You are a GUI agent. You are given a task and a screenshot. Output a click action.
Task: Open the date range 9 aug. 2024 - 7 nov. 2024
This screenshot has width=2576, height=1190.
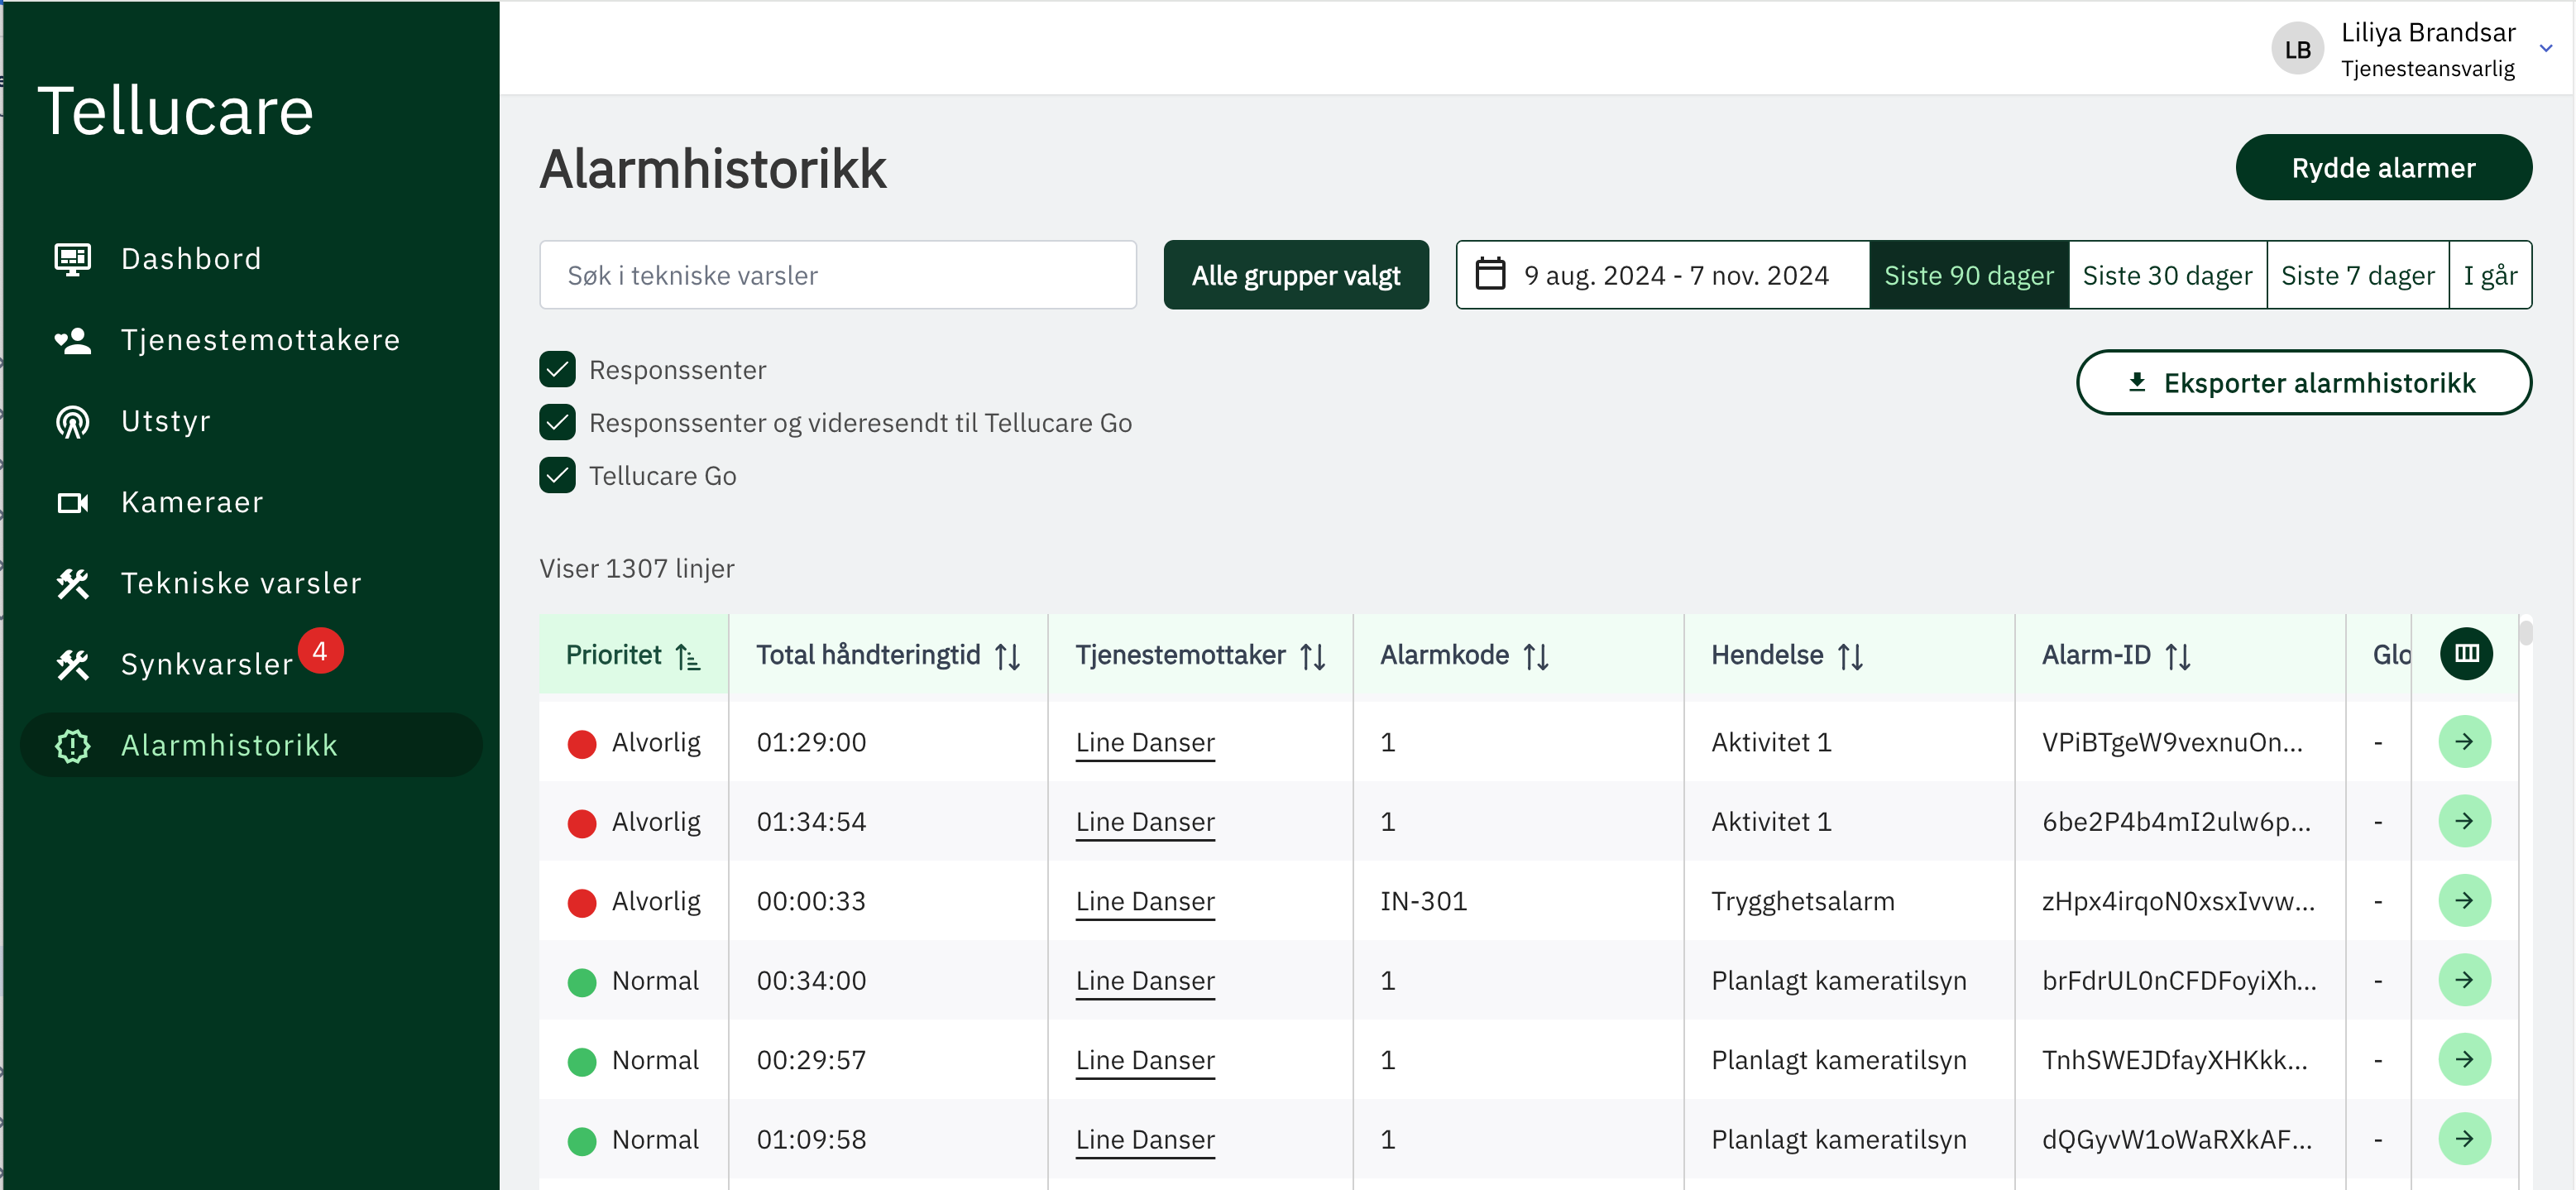[x=1663, y=275]
